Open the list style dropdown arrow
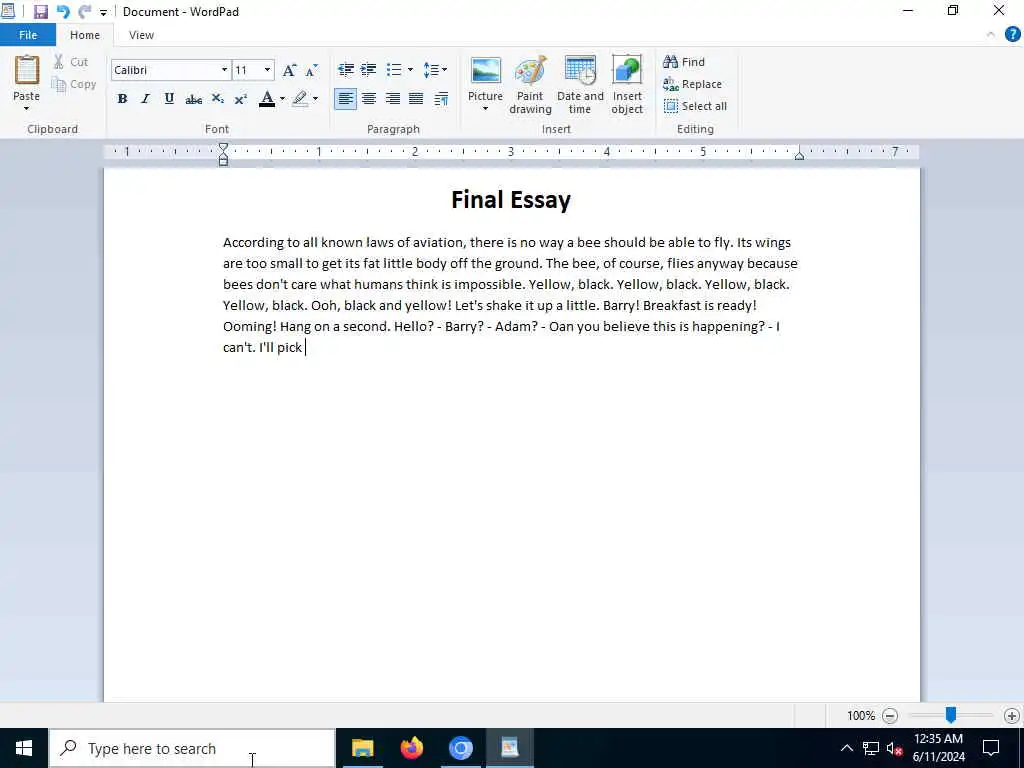This screenshot has height=768, width=1024. point(410,69)
